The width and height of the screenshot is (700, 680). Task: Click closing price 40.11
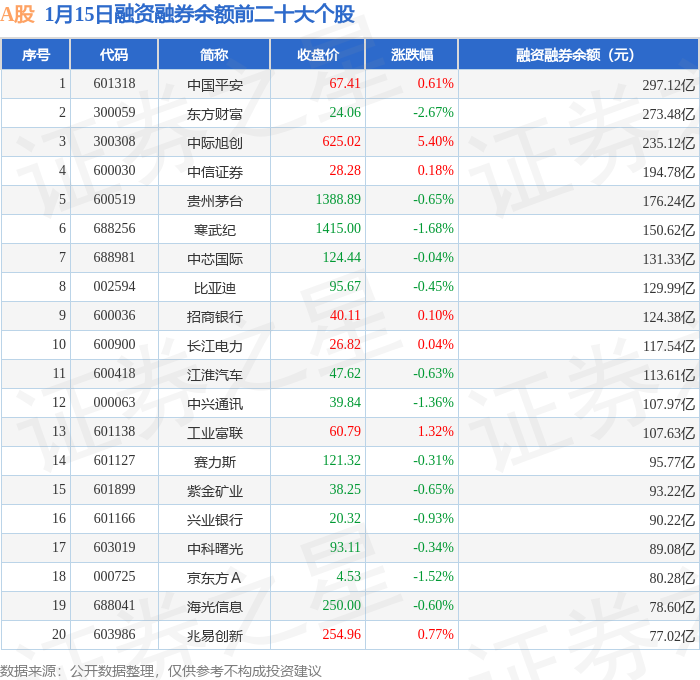coord(345,316)
